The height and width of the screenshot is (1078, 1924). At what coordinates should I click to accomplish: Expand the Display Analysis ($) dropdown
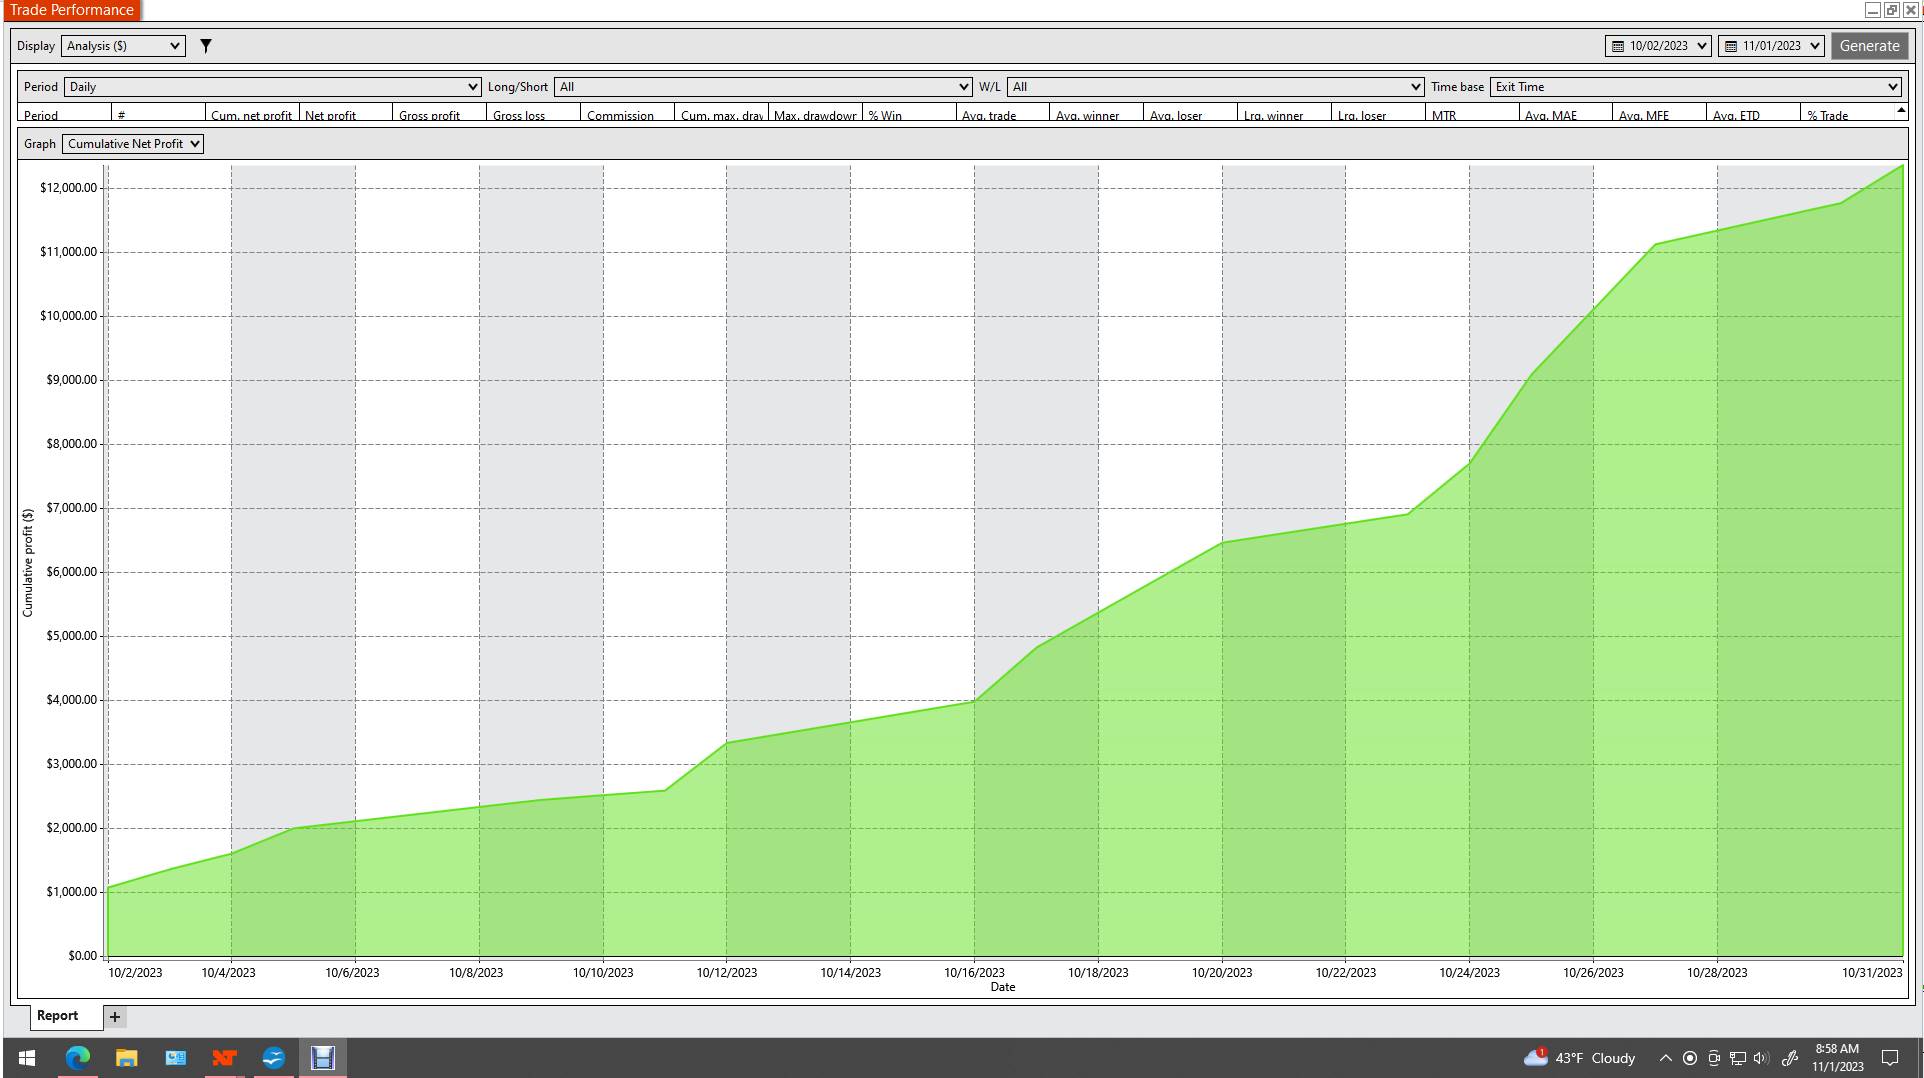click(x=123, y=46)
